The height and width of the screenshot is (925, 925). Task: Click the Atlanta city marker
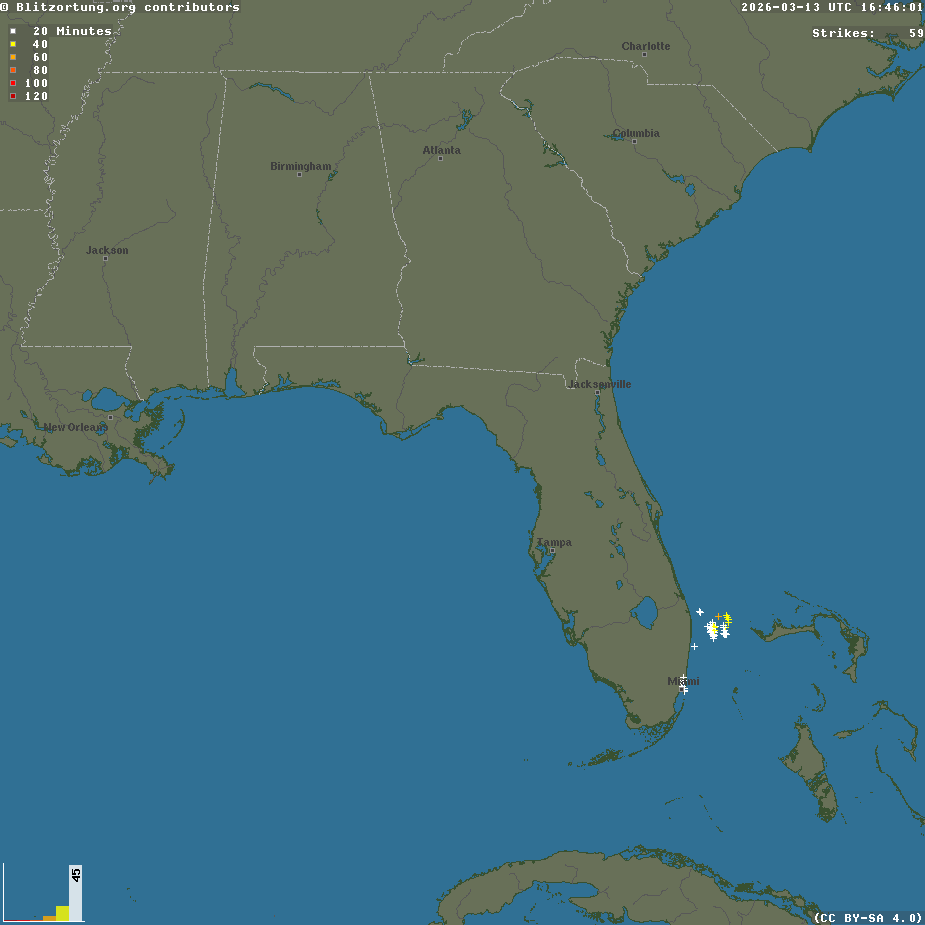(440, 158)
